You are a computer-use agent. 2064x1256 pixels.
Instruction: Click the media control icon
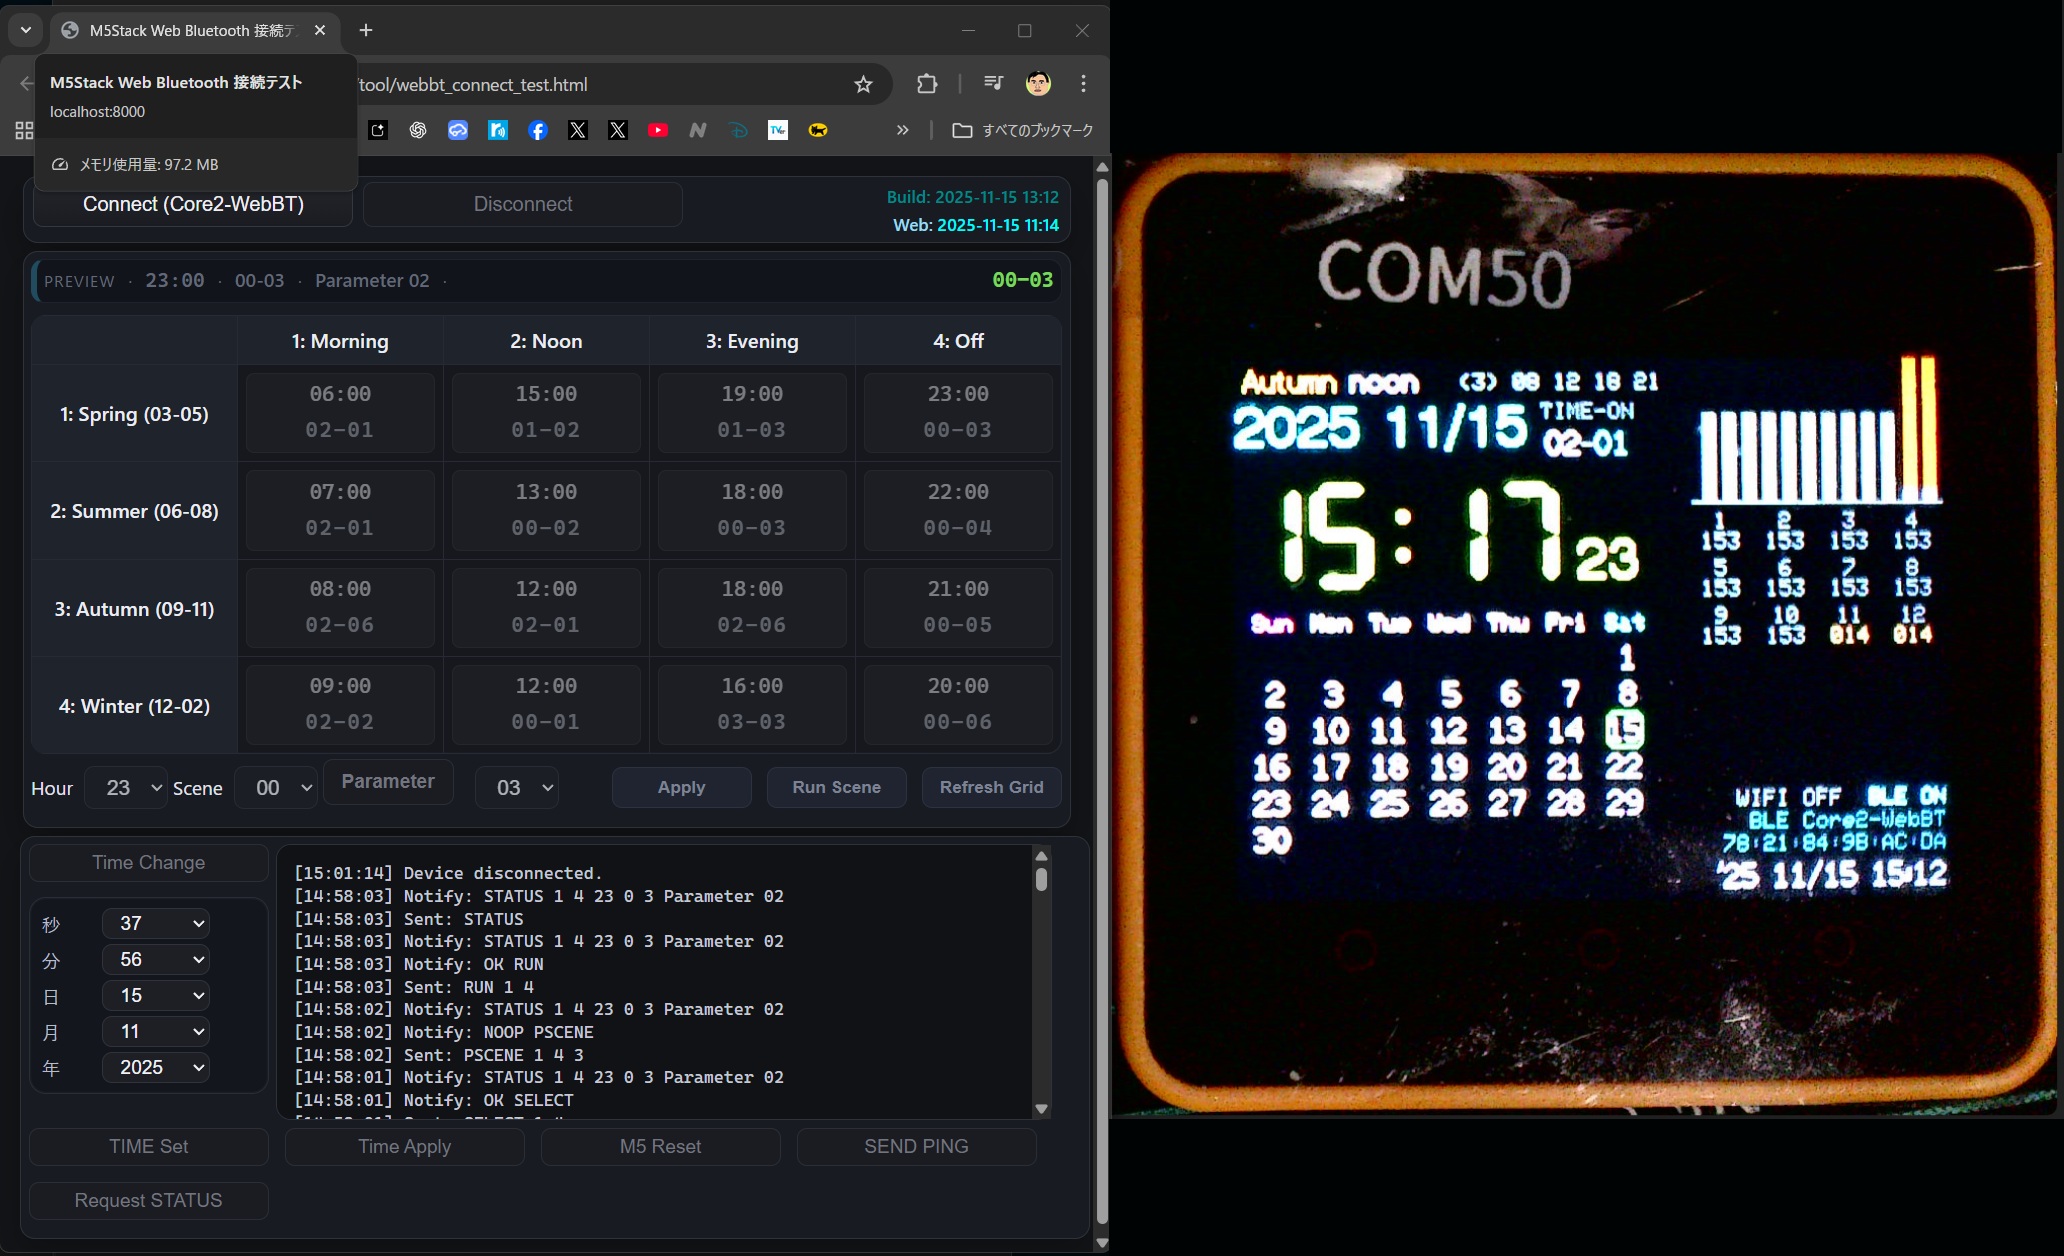(x=993, y=84)
